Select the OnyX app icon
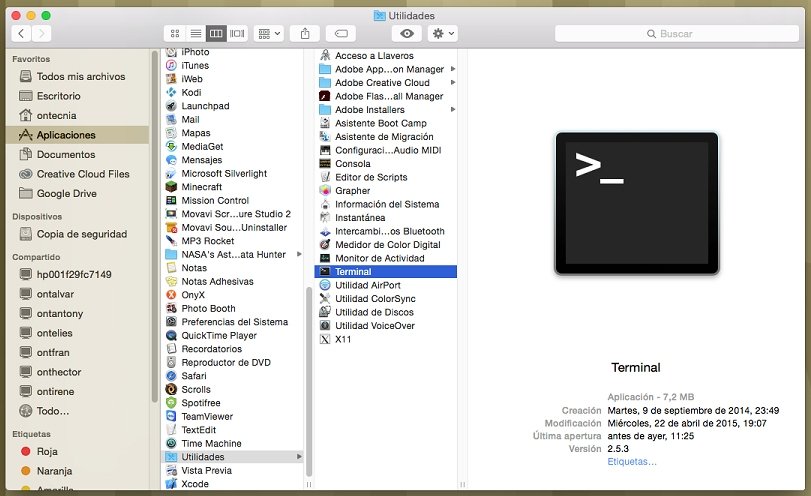 click(x=171, y=295)
